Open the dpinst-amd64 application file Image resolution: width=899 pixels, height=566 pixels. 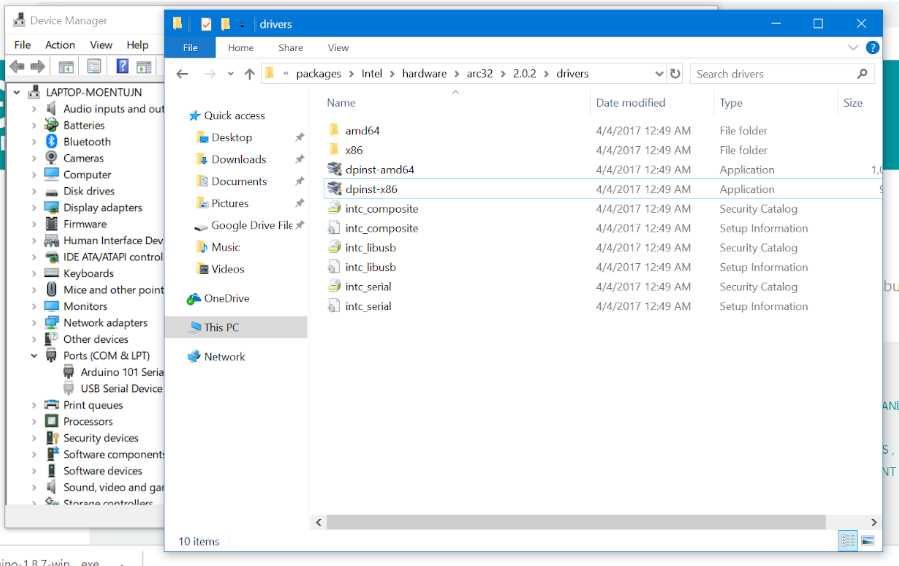tap(379, 170)
